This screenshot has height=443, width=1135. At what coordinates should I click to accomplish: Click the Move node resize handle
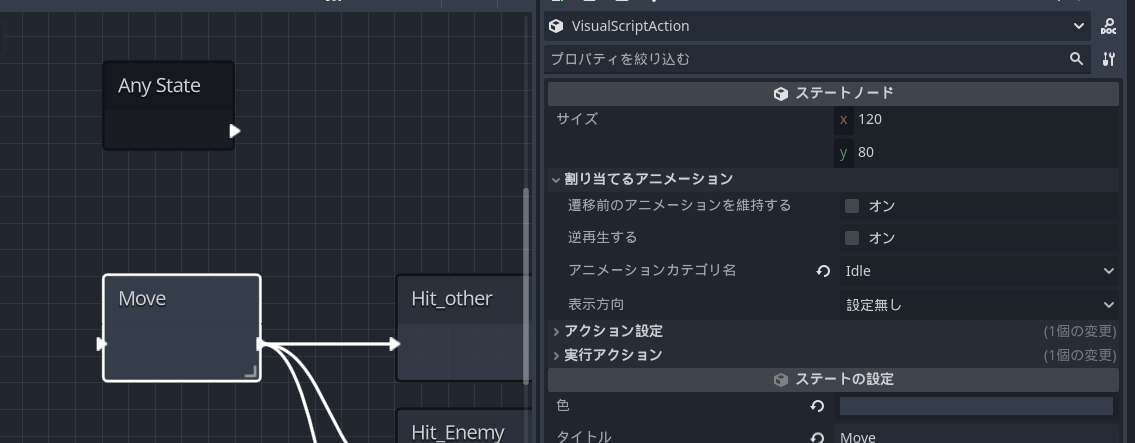(x=250, y=371)
